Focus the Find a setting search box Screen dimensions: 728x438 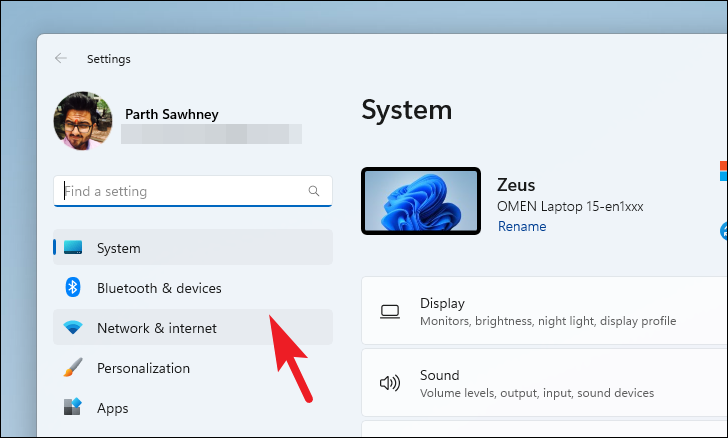pyautogui.click(x=193, y=191)
